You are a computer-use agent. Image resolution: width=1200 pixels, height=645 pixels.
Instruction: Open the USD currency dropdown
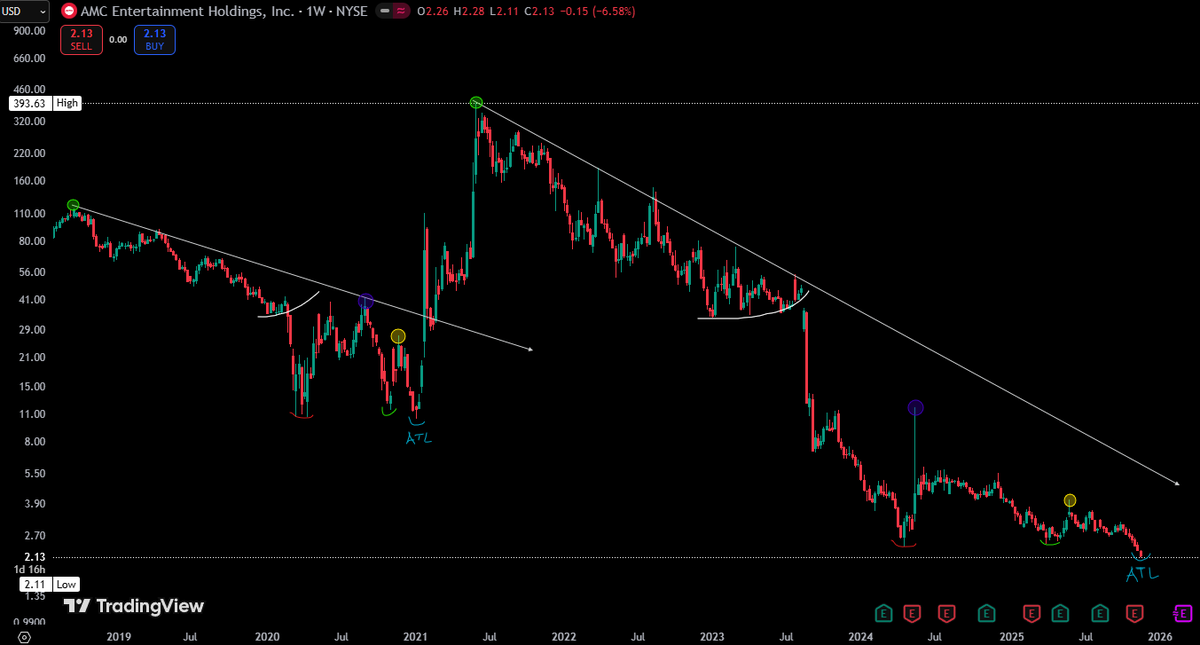[26, 12]
